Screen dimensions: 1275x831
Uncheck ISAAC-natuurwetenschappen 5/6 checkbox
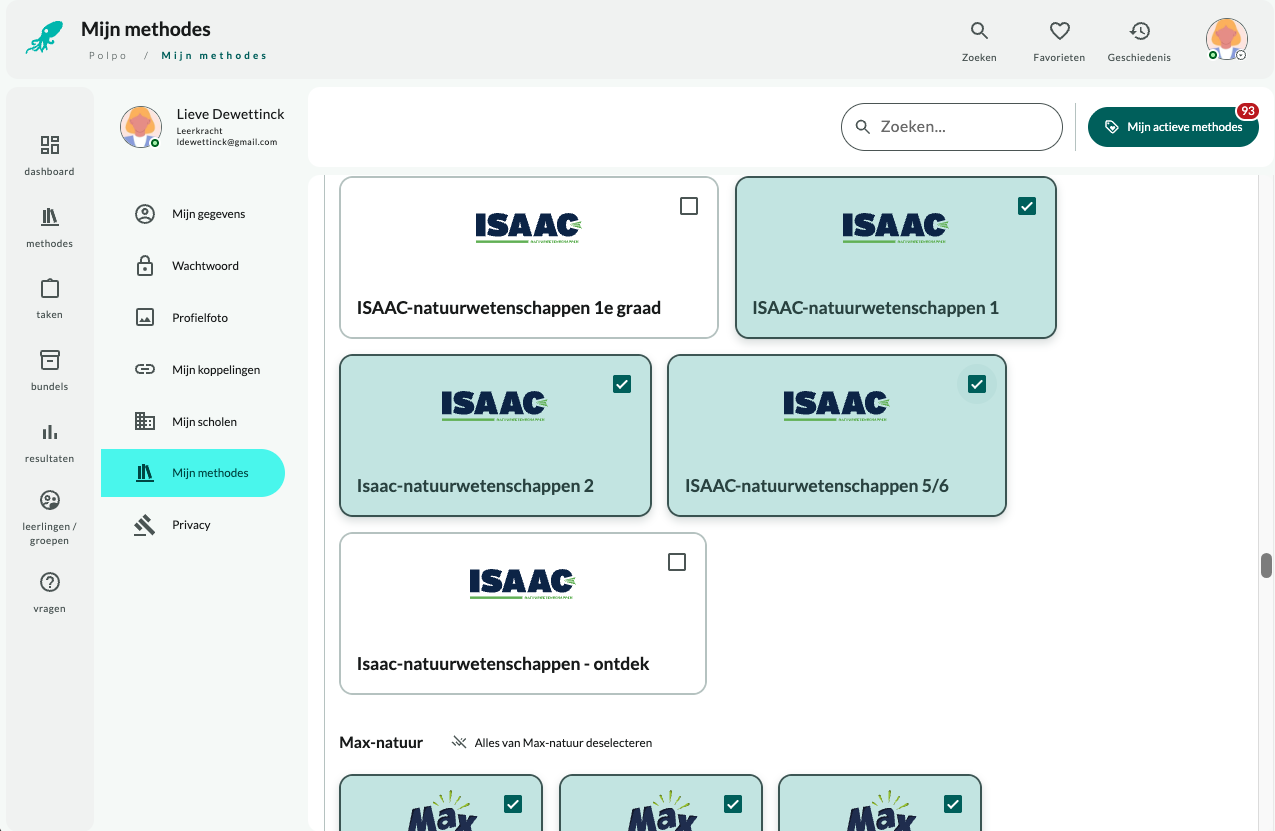(x=977, y=384)
